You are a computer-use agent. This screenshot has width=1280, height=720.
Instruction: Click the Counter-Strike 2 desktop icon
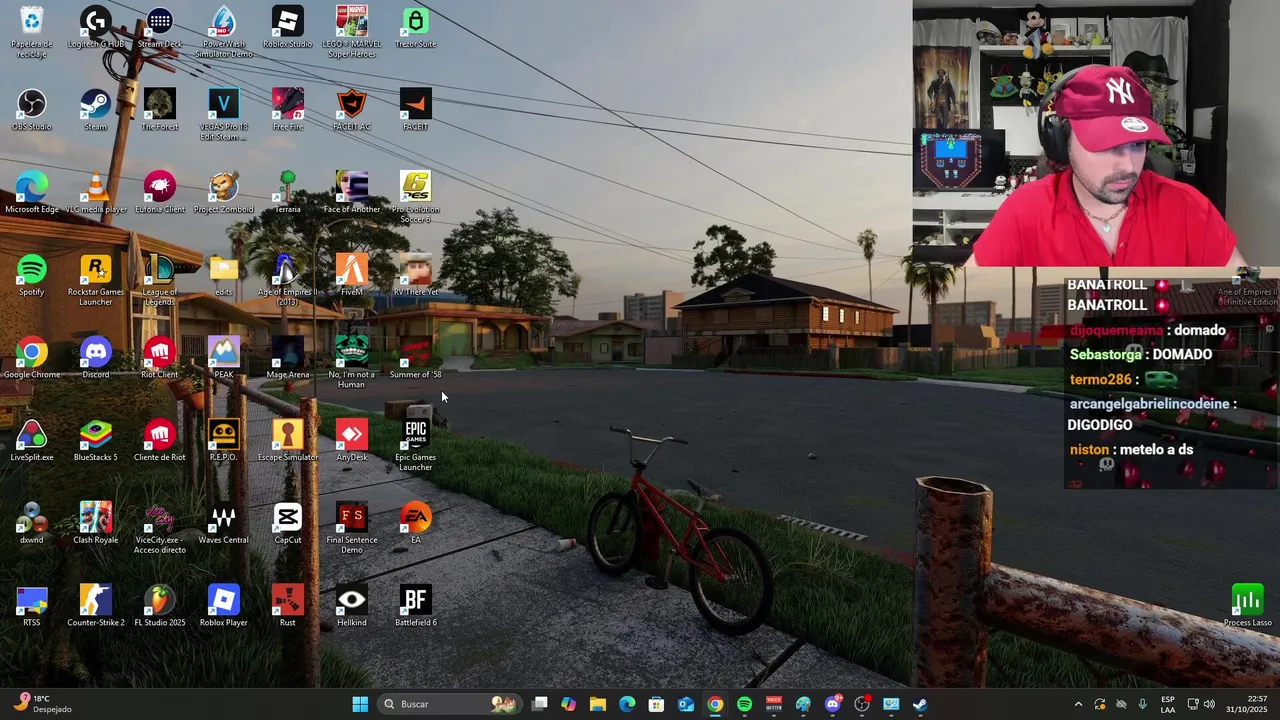96,607
